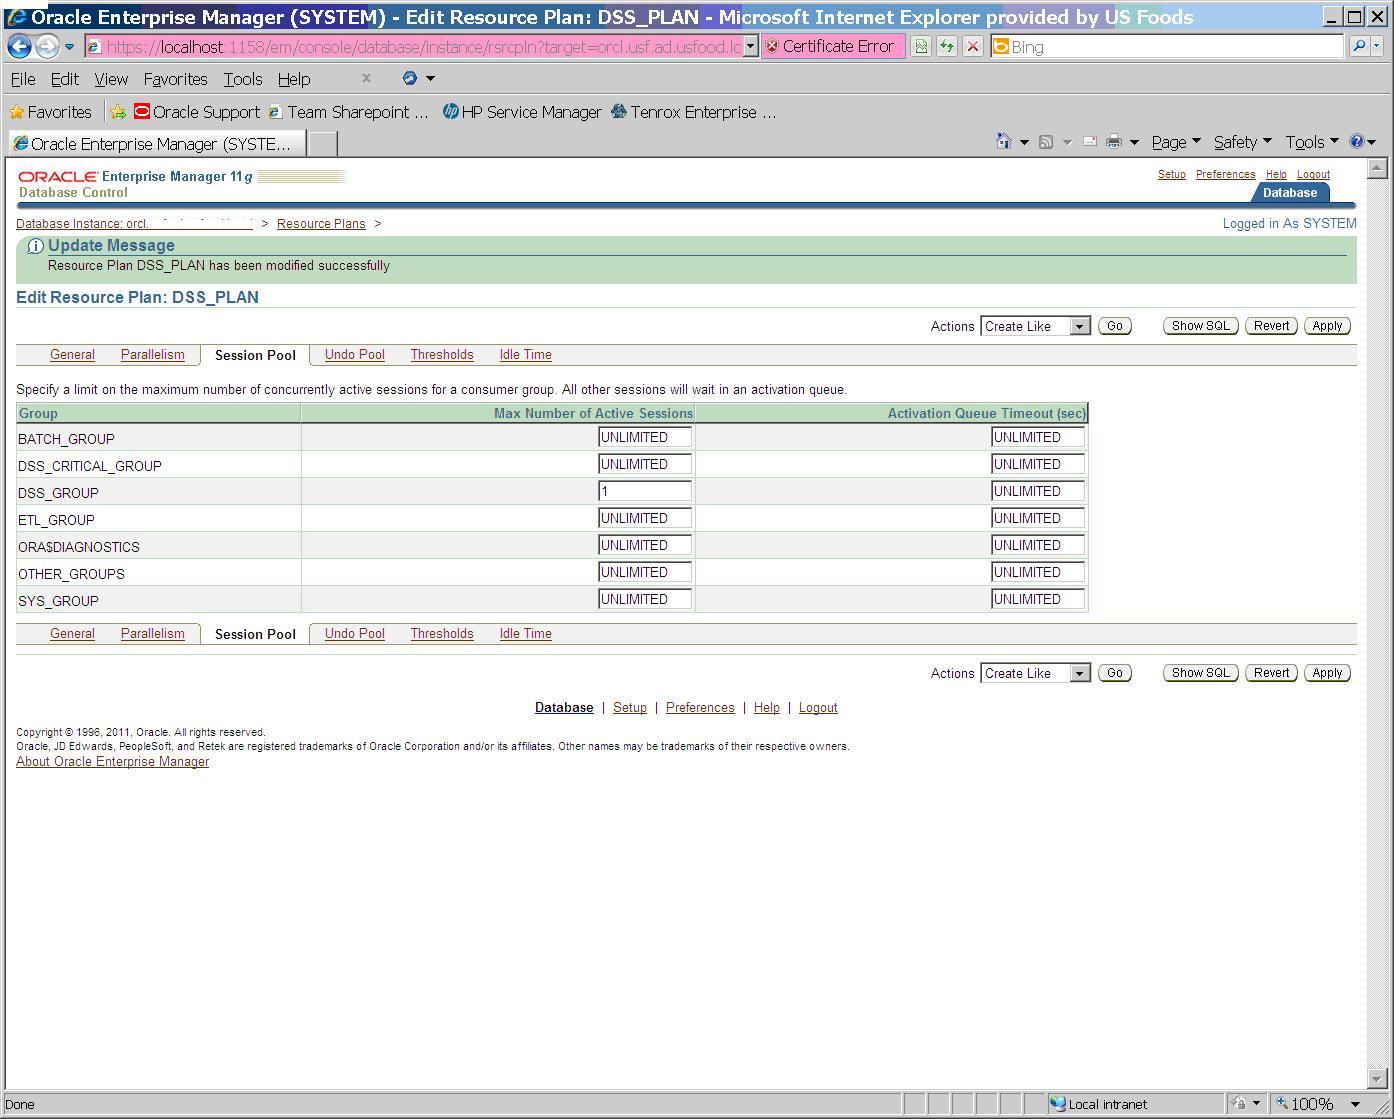The image size is (1394, 1119).
Task: Open the search provider dropdown arrow
Action: tap(1377, 47)
